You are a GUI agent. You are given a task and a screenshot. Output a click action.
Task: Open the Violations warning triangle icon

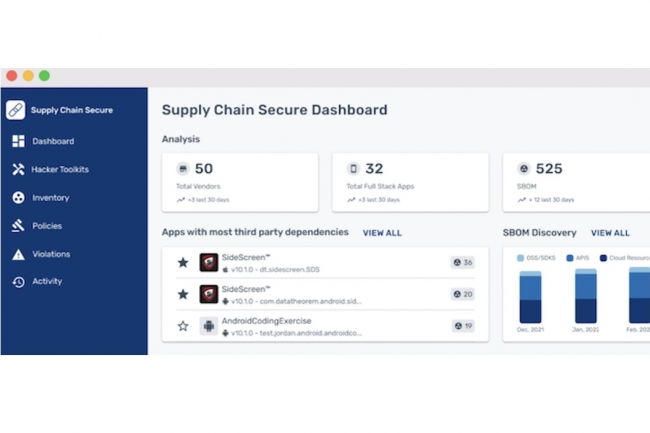coord(18,254)
